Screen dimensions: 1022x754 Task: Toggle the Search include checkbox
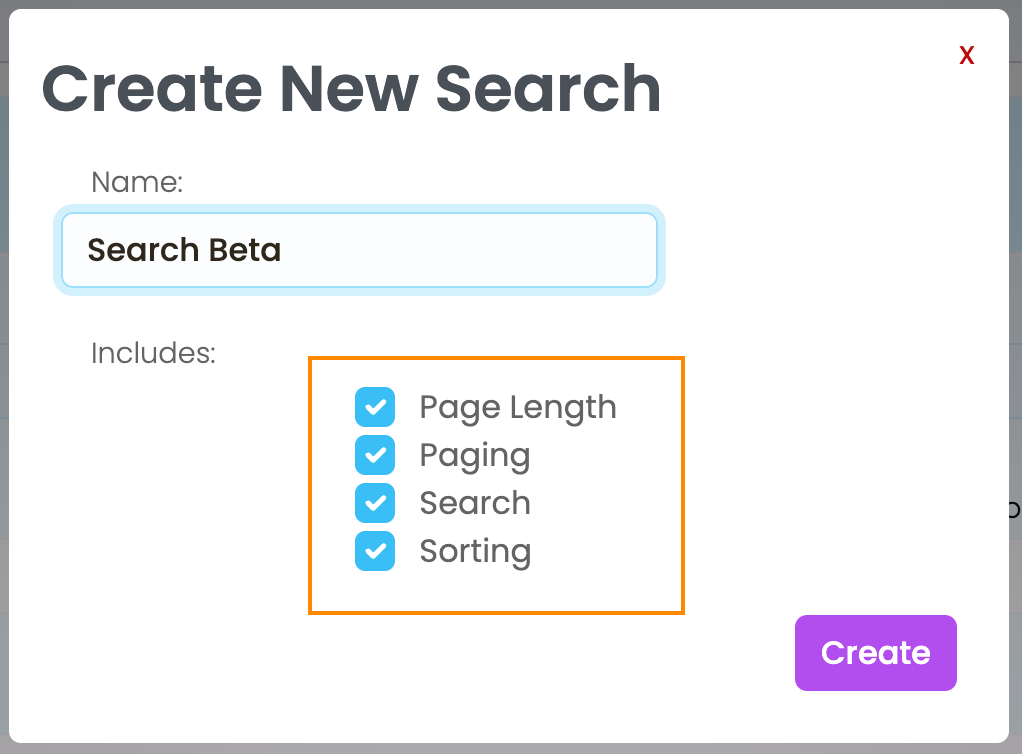[375, 503]
